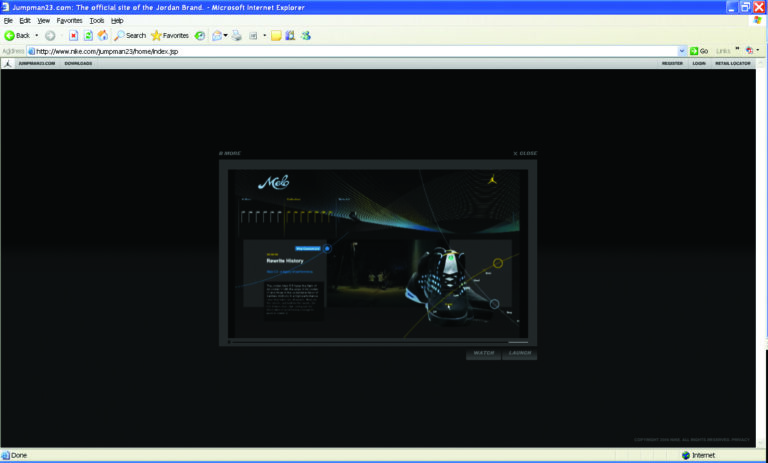Click the WATCH button below the panel
This screenshot has height=463, width=768.
point(483,353)
